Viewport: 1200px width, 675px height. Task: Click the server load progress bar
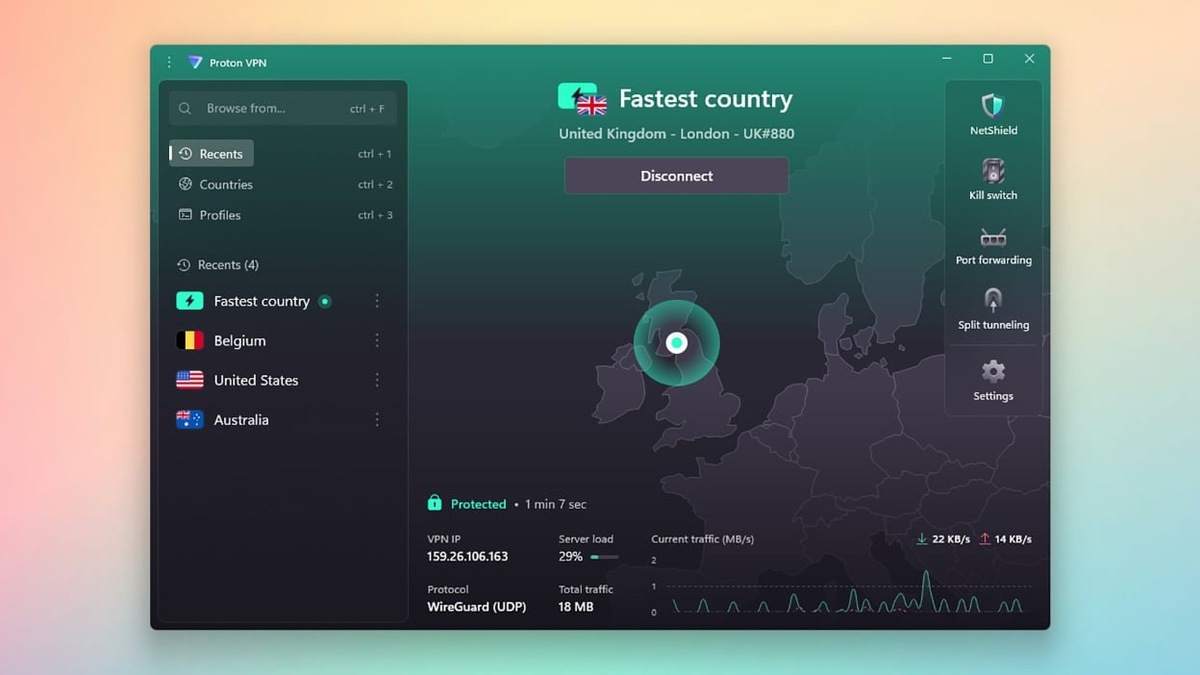point(604,557)
